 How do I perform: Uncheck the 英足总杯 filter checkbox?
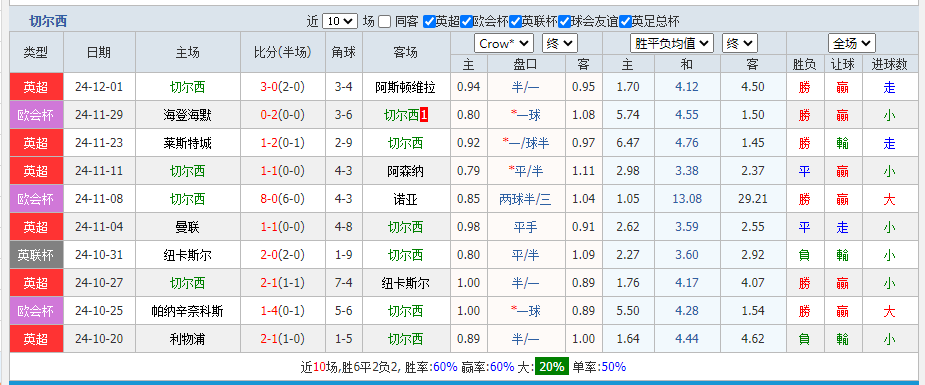click(625, 21)
